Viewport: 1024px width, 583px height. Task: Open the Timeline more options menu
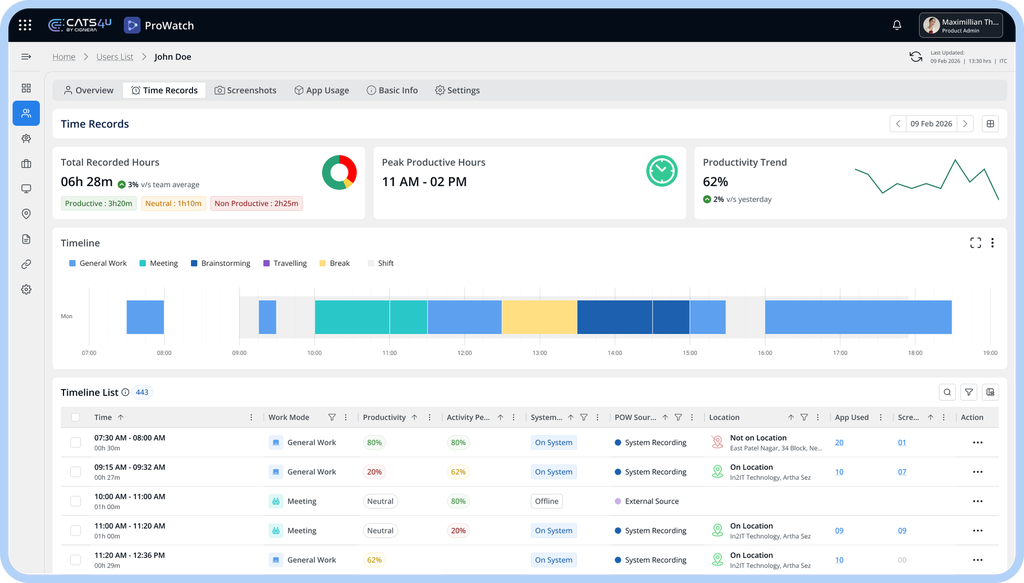(993, 243)
